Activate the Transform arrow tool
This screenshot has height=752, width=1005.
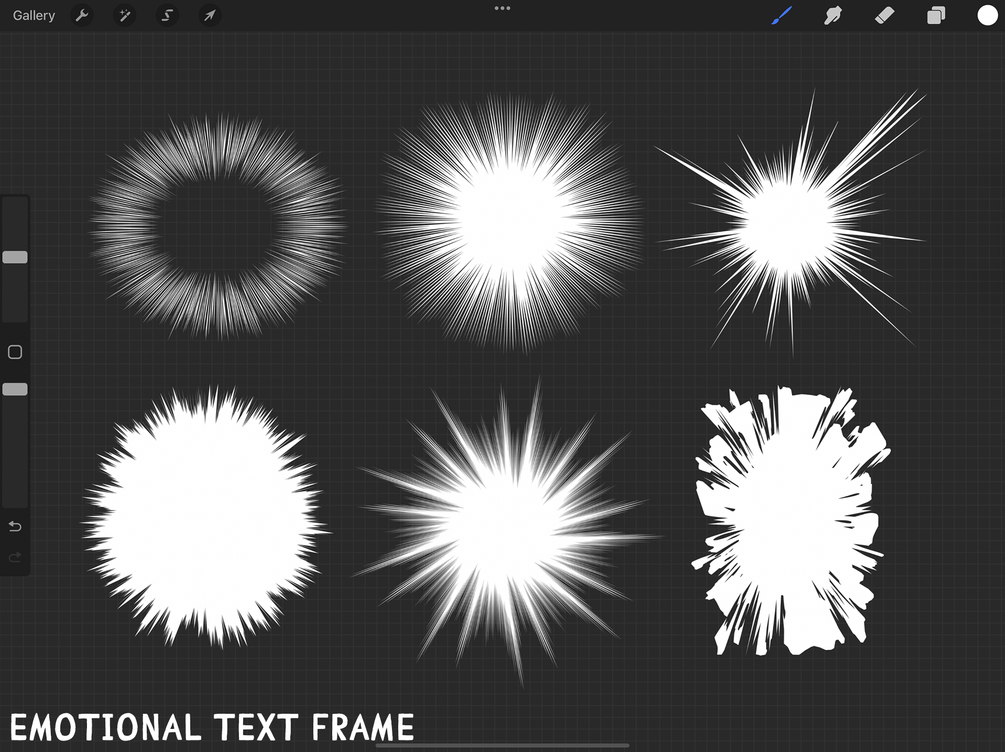210,15
